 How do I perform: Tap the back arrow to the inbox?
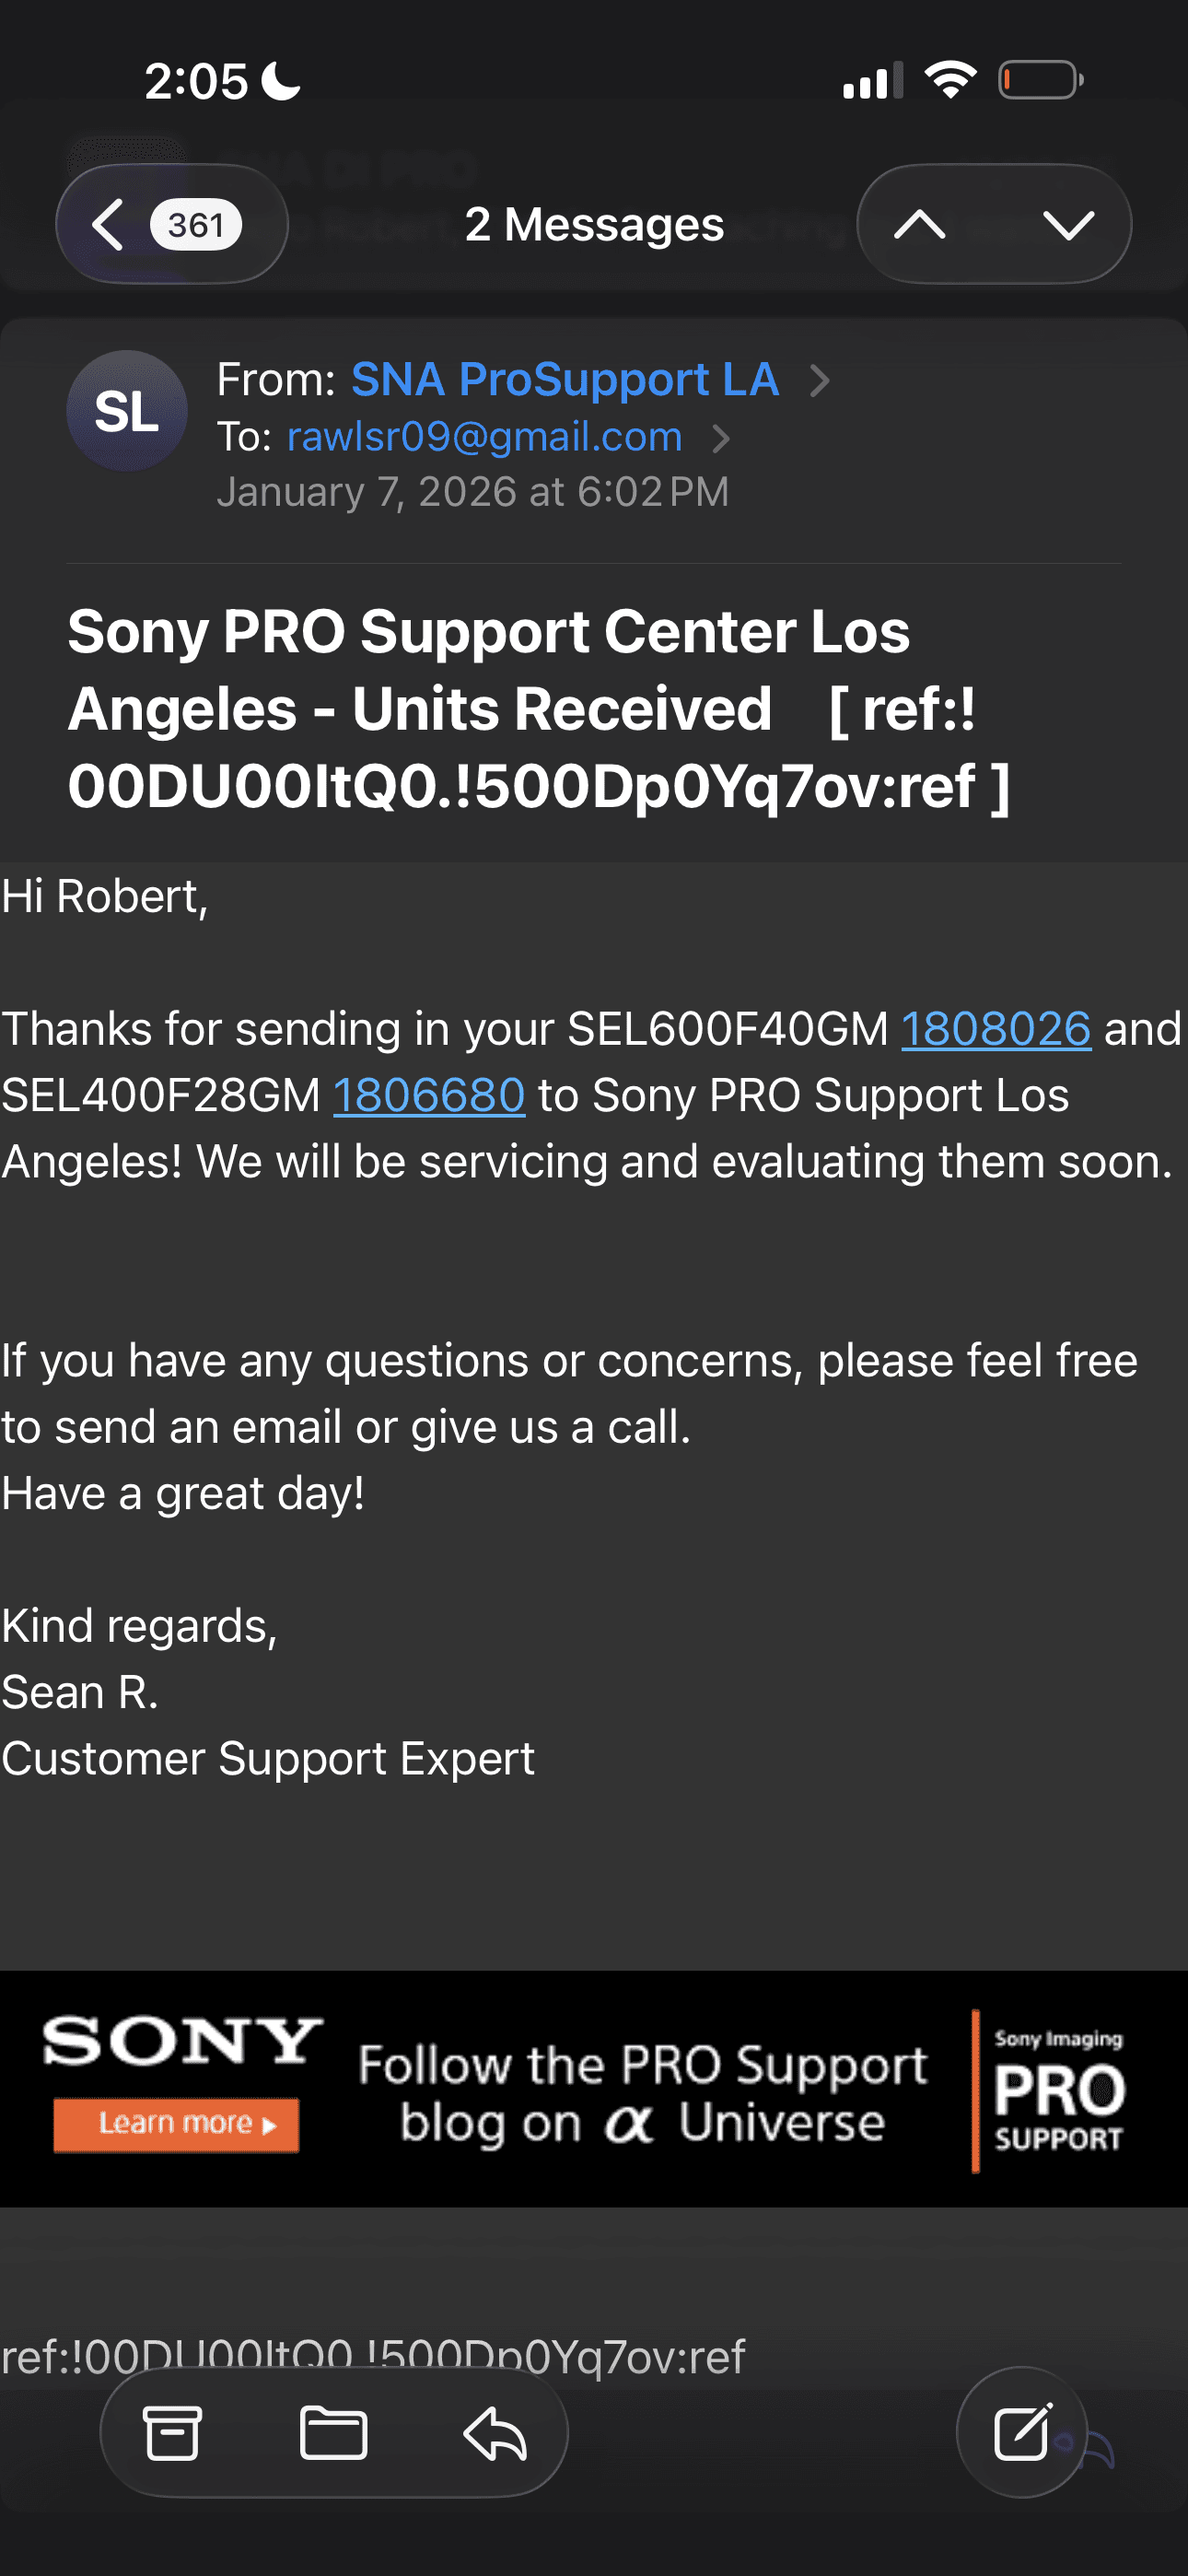tap(108, 224)
